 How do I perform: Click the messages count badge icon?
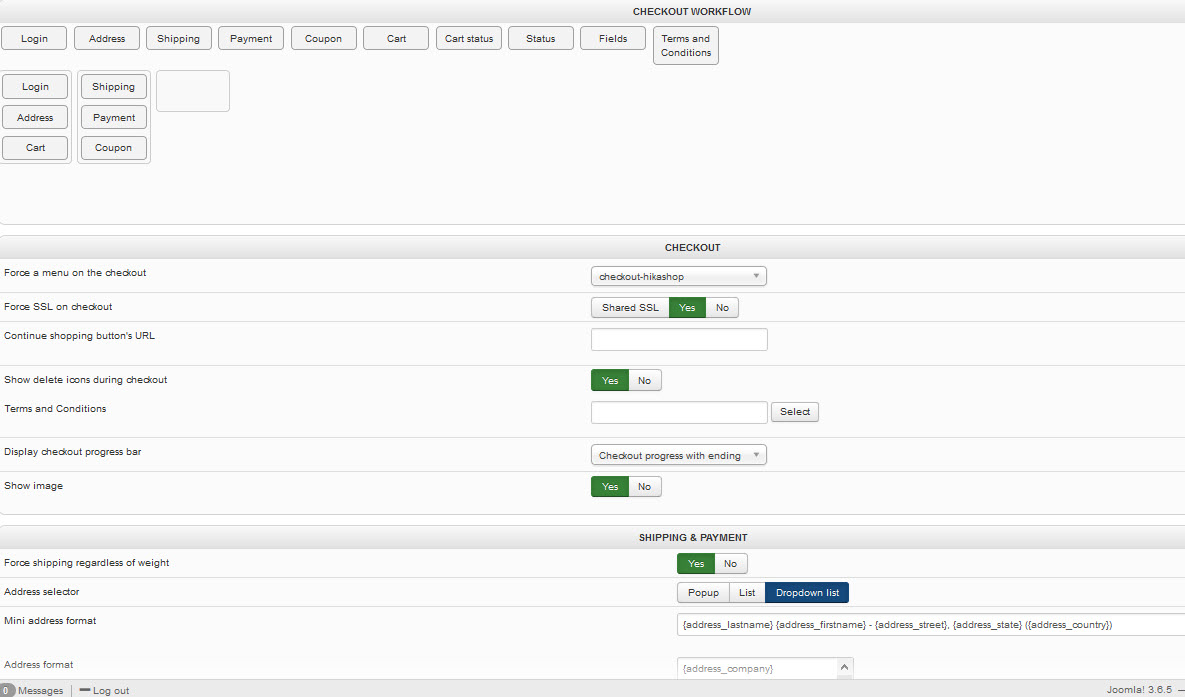[6, 690]
